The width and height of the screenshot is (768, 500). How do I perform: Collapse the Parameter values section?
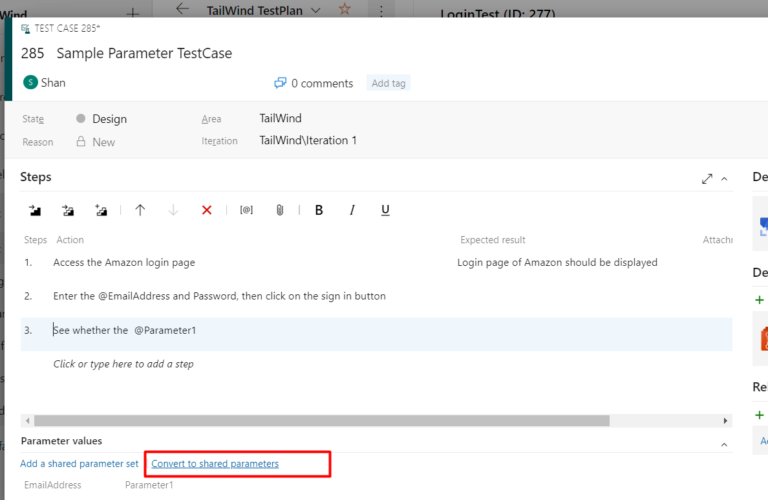(x=724, y=444)
